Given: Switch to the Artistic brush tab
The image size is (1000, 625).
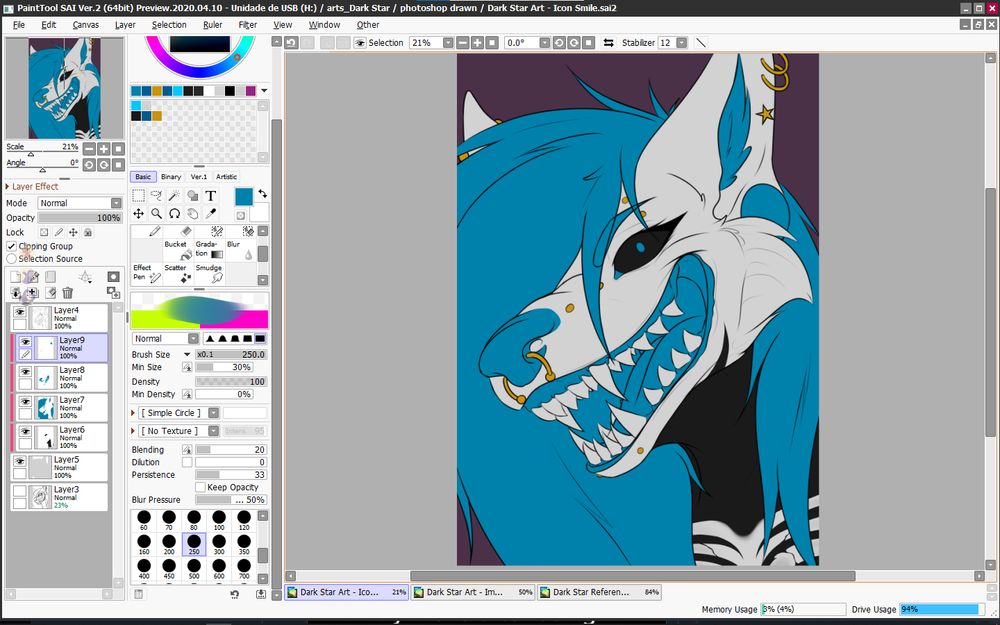Looking at the screenshot, I should [x=227, y=177].
